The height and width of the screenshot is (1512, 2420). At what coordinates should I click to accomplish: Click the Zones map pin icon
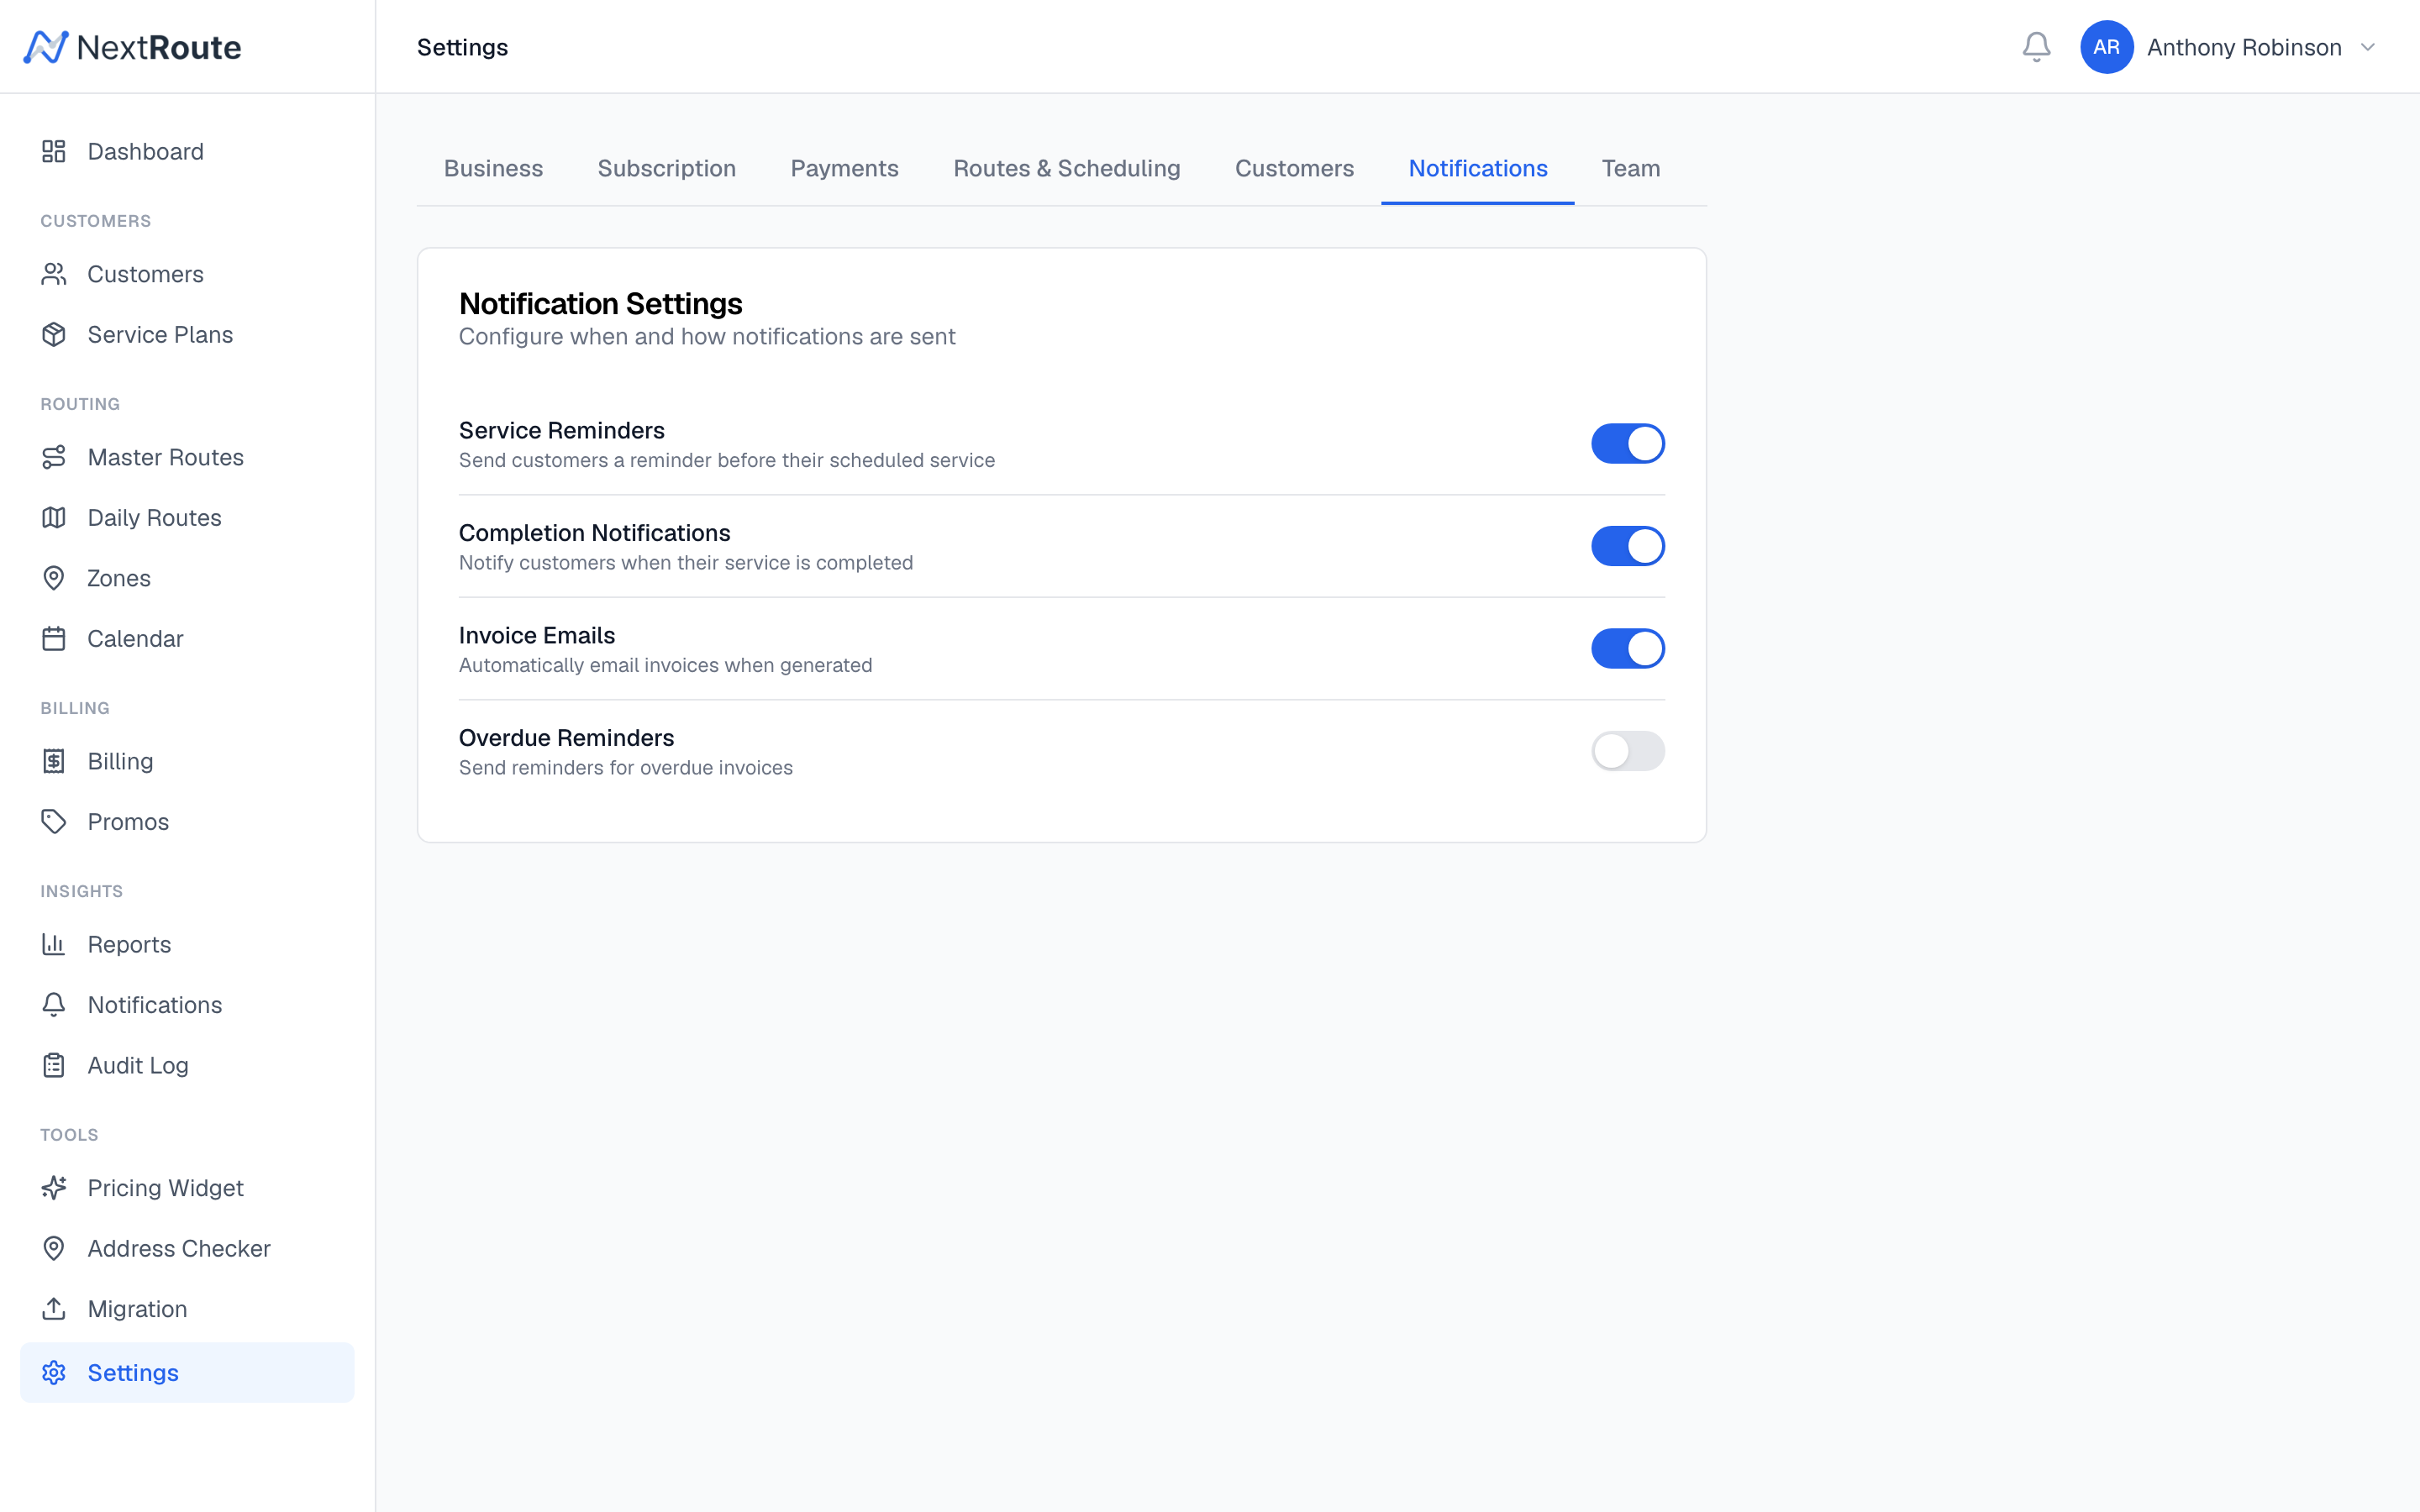coord(54,578)
